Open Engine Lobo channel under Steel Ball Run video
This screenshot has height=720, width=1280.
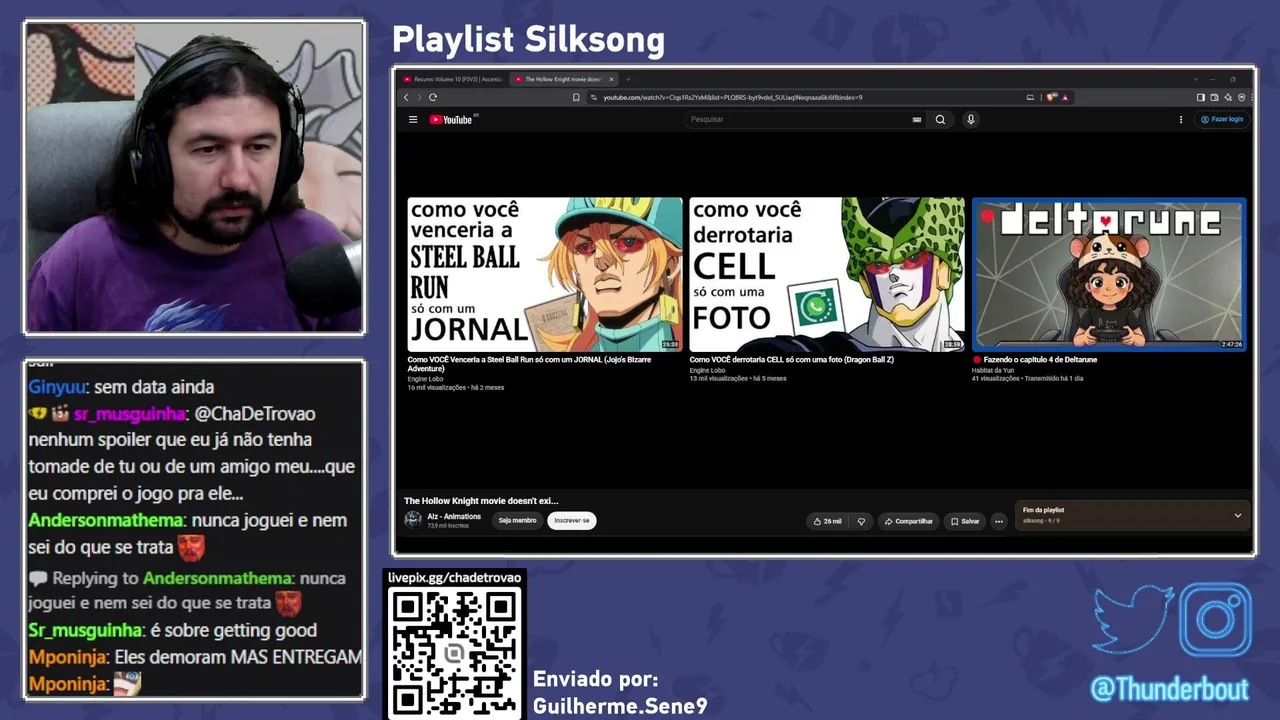425,379
